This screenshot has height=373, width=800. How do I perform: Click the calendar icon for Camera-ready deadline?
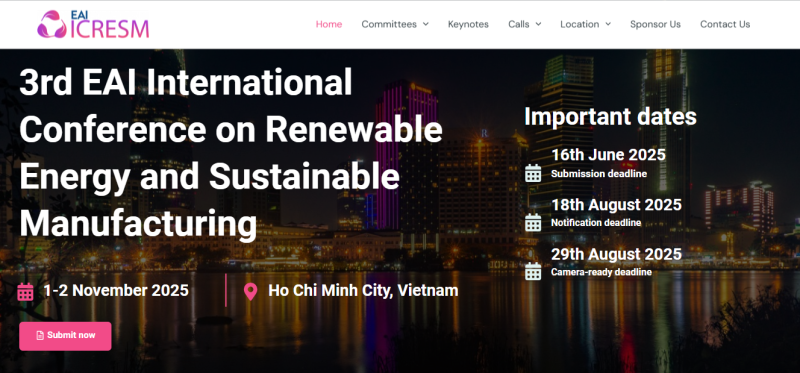pyautogui.click(x=533, y=271)
